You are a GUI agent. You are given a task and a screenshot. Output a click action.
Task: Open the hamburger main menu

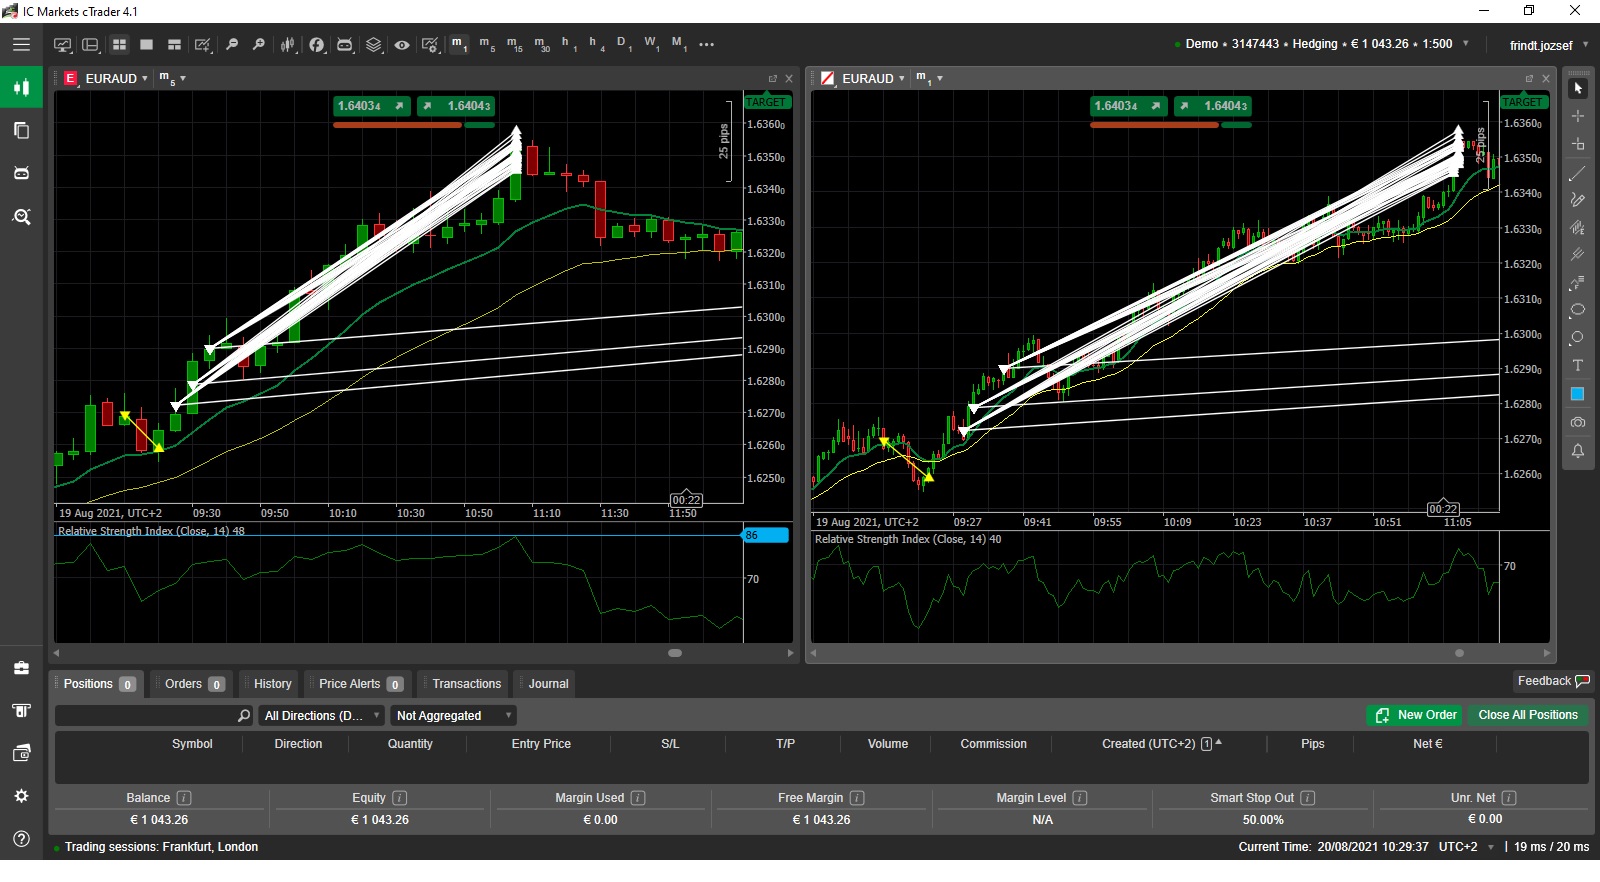(21, 45)
